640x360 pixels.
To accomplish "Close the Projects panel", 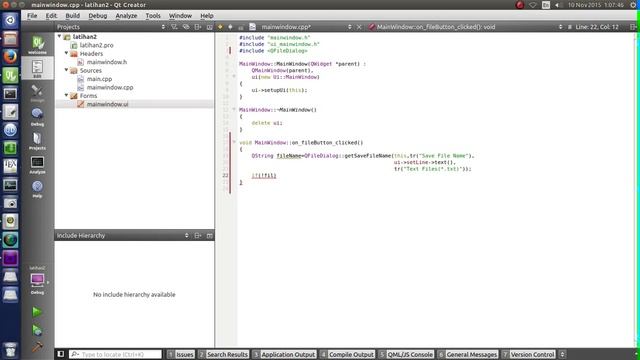I will (x=209, y=27).
